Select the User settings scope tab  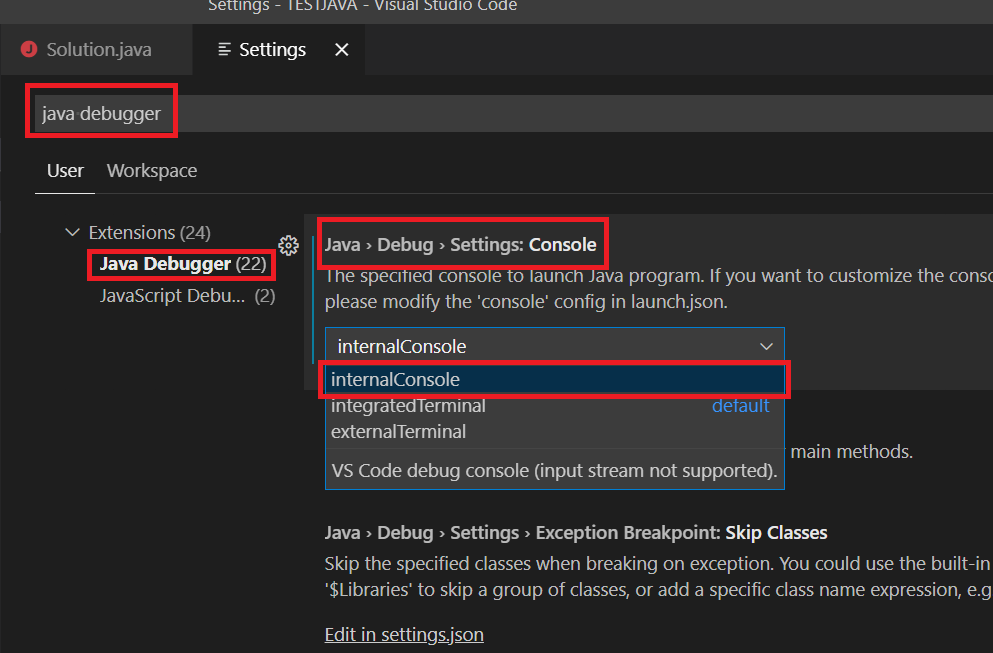click(65, 170)
